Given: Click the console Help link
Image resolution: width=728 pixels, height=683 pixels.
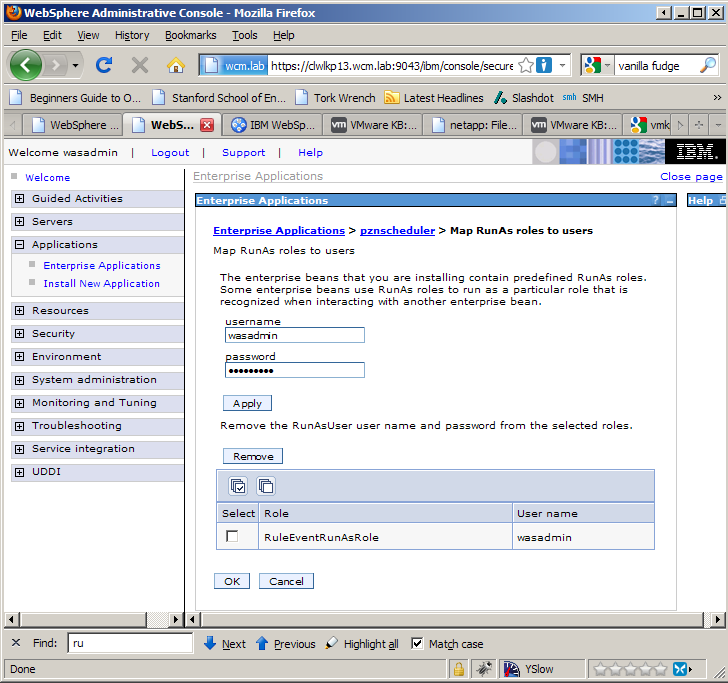Looking at the screenshot, I should point(310,152).
